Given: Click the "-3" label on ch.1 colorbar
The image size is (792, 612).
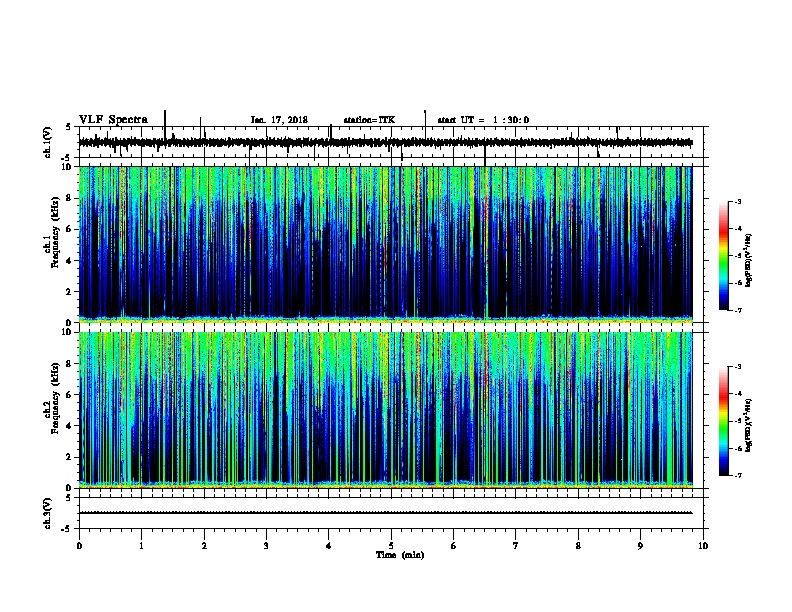Looking at the screenshot, I should 738,201.
